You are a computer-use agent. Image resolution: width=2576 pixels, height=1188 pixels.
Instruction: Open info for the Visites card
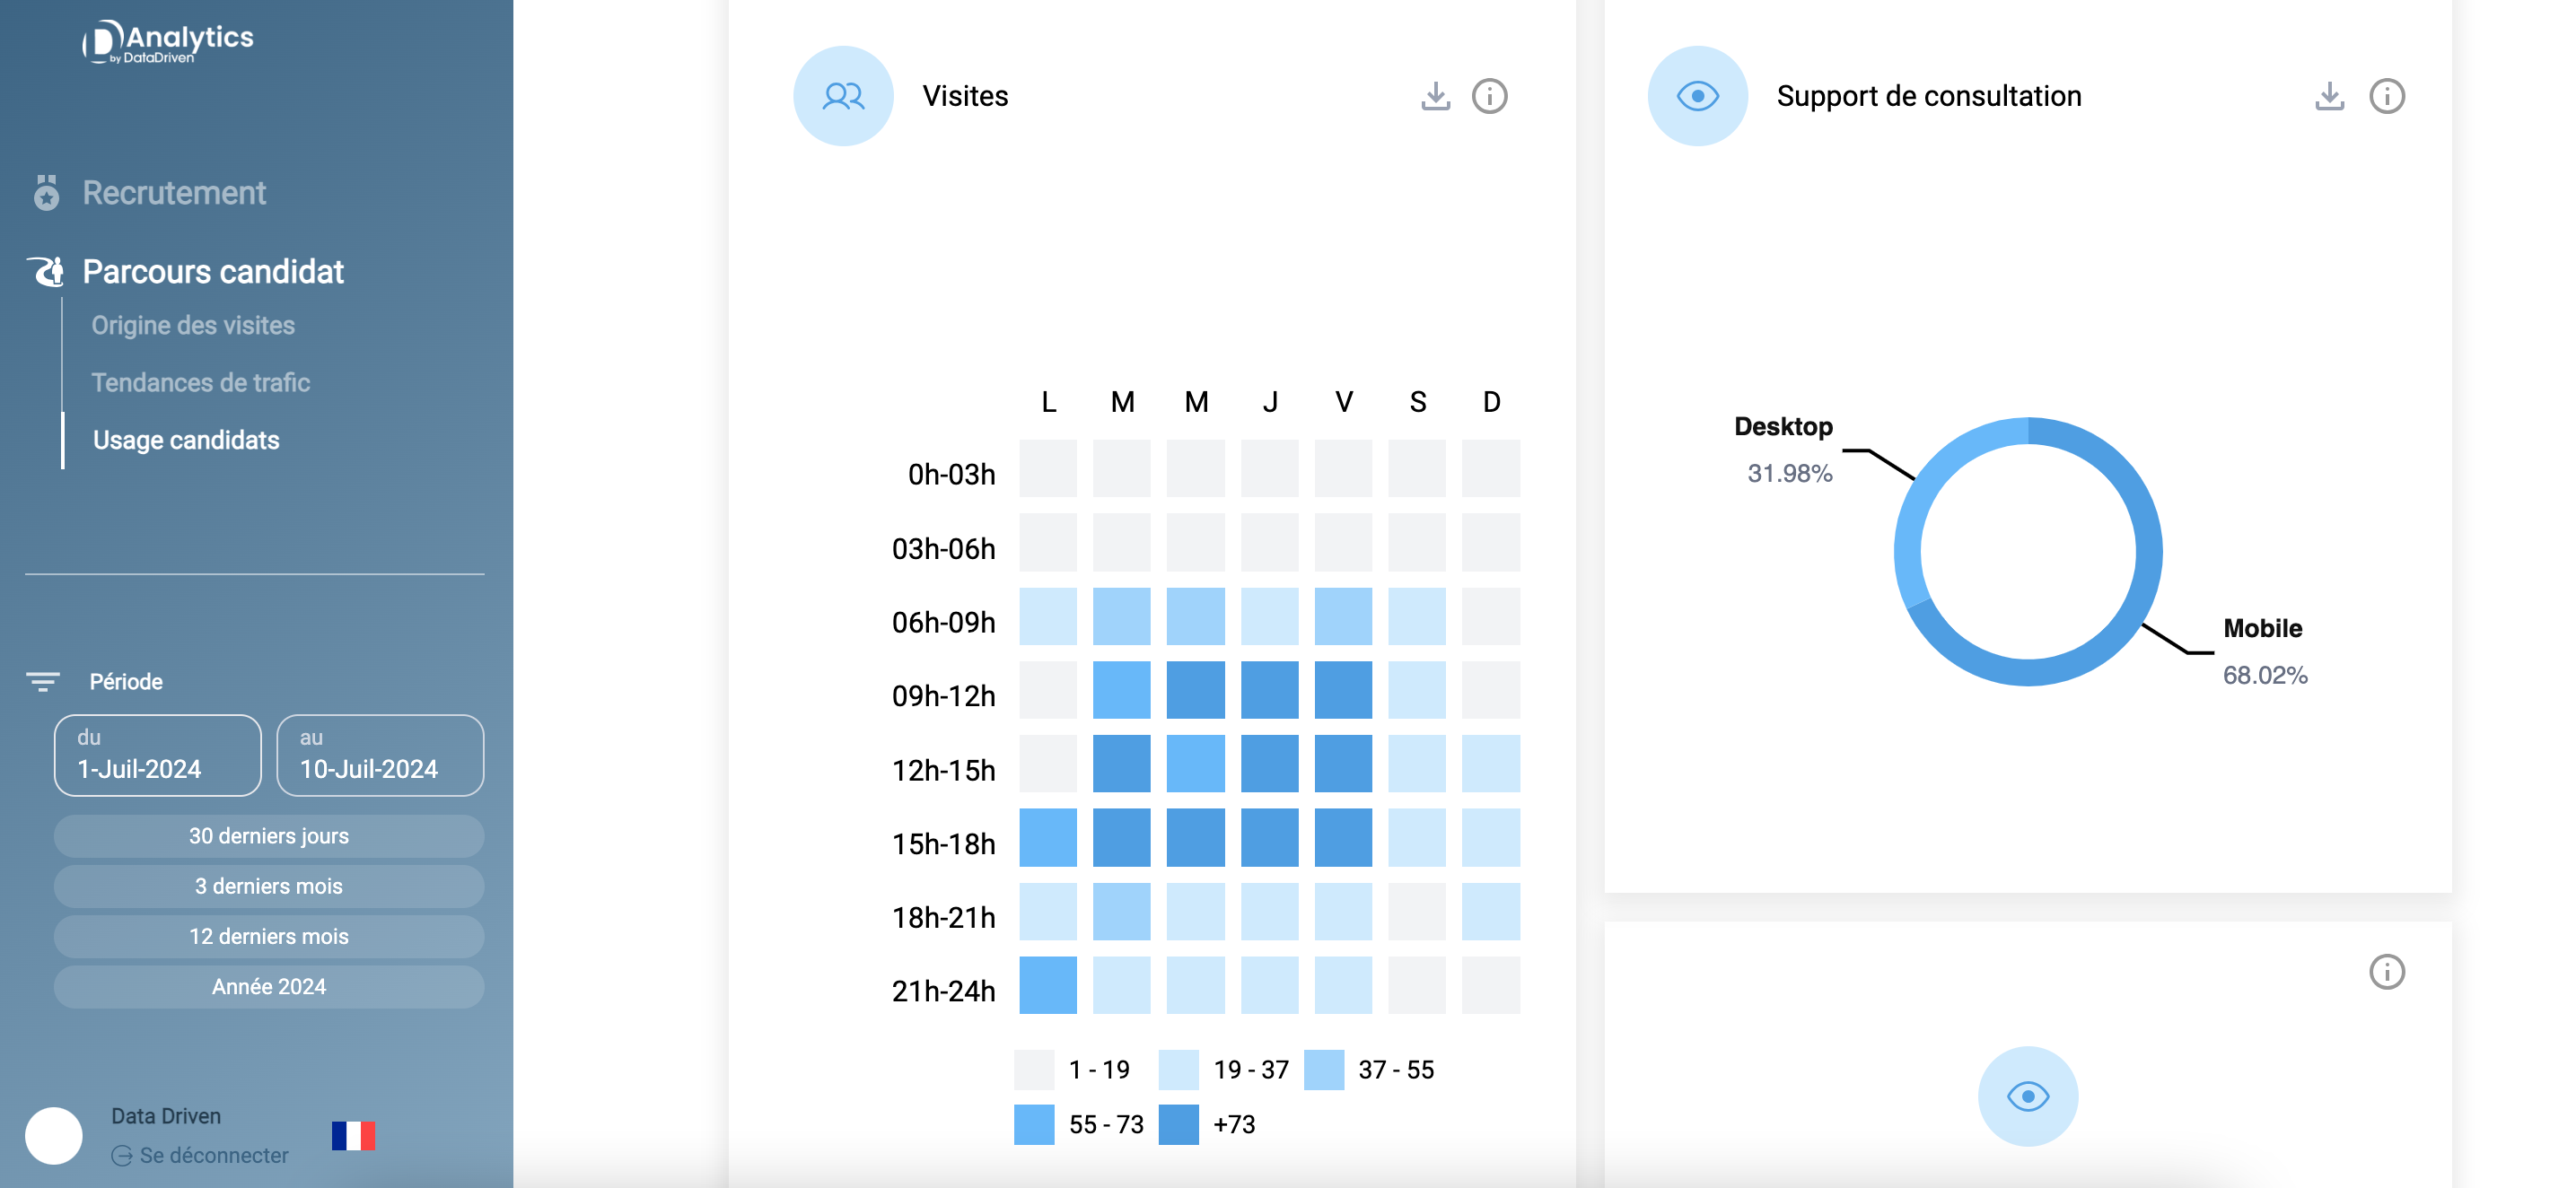tap(1489, 96)
